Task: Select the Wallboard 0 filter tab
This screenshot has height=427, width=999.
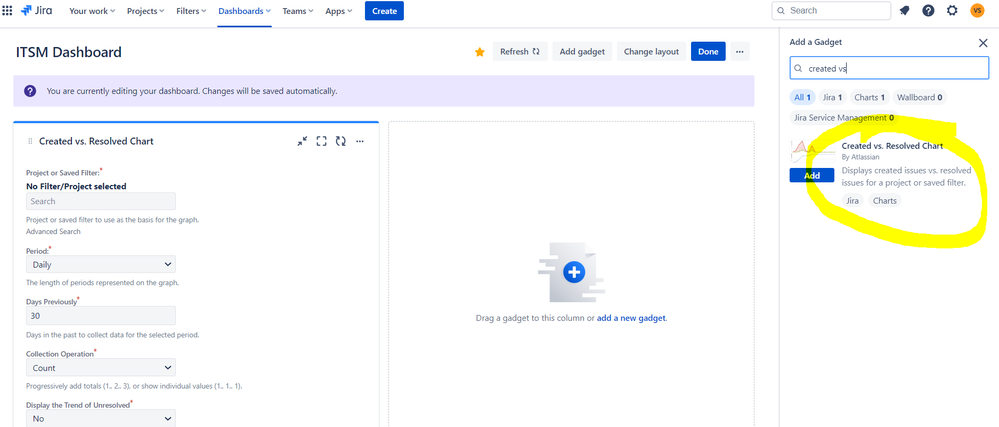Action: coord(919,98)
